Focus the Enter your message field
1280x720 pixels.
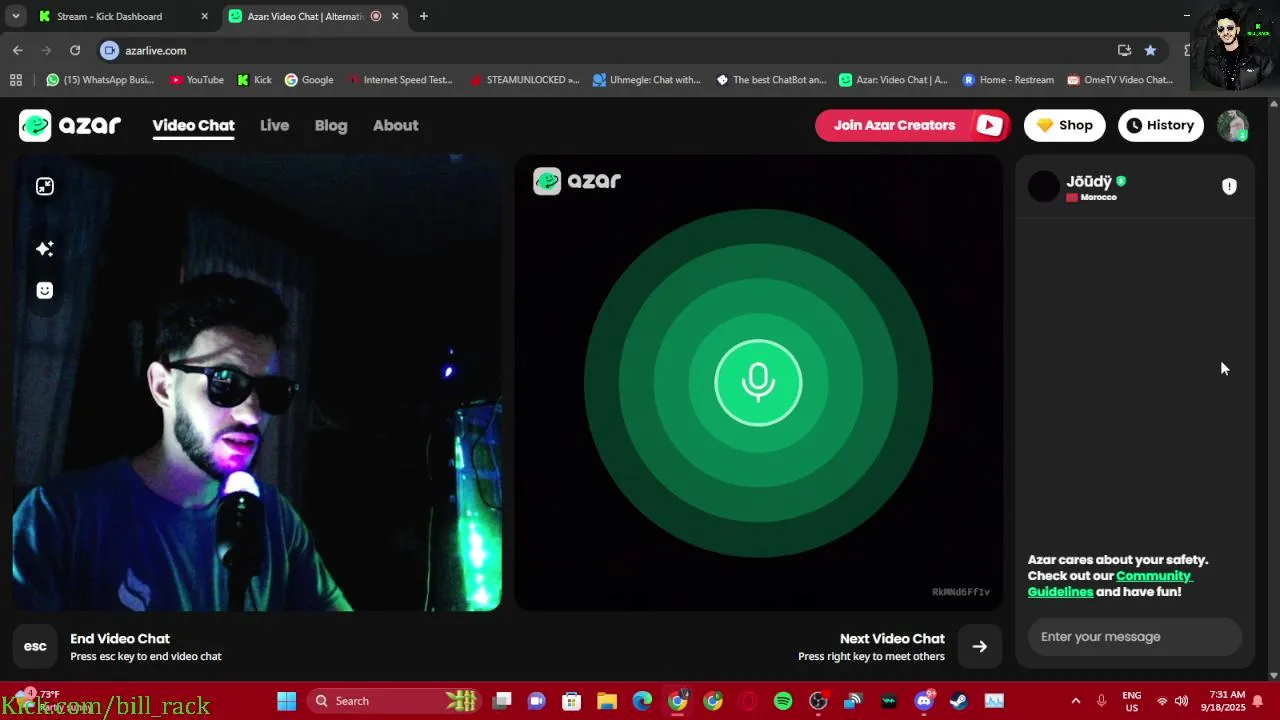point(1135,636)
